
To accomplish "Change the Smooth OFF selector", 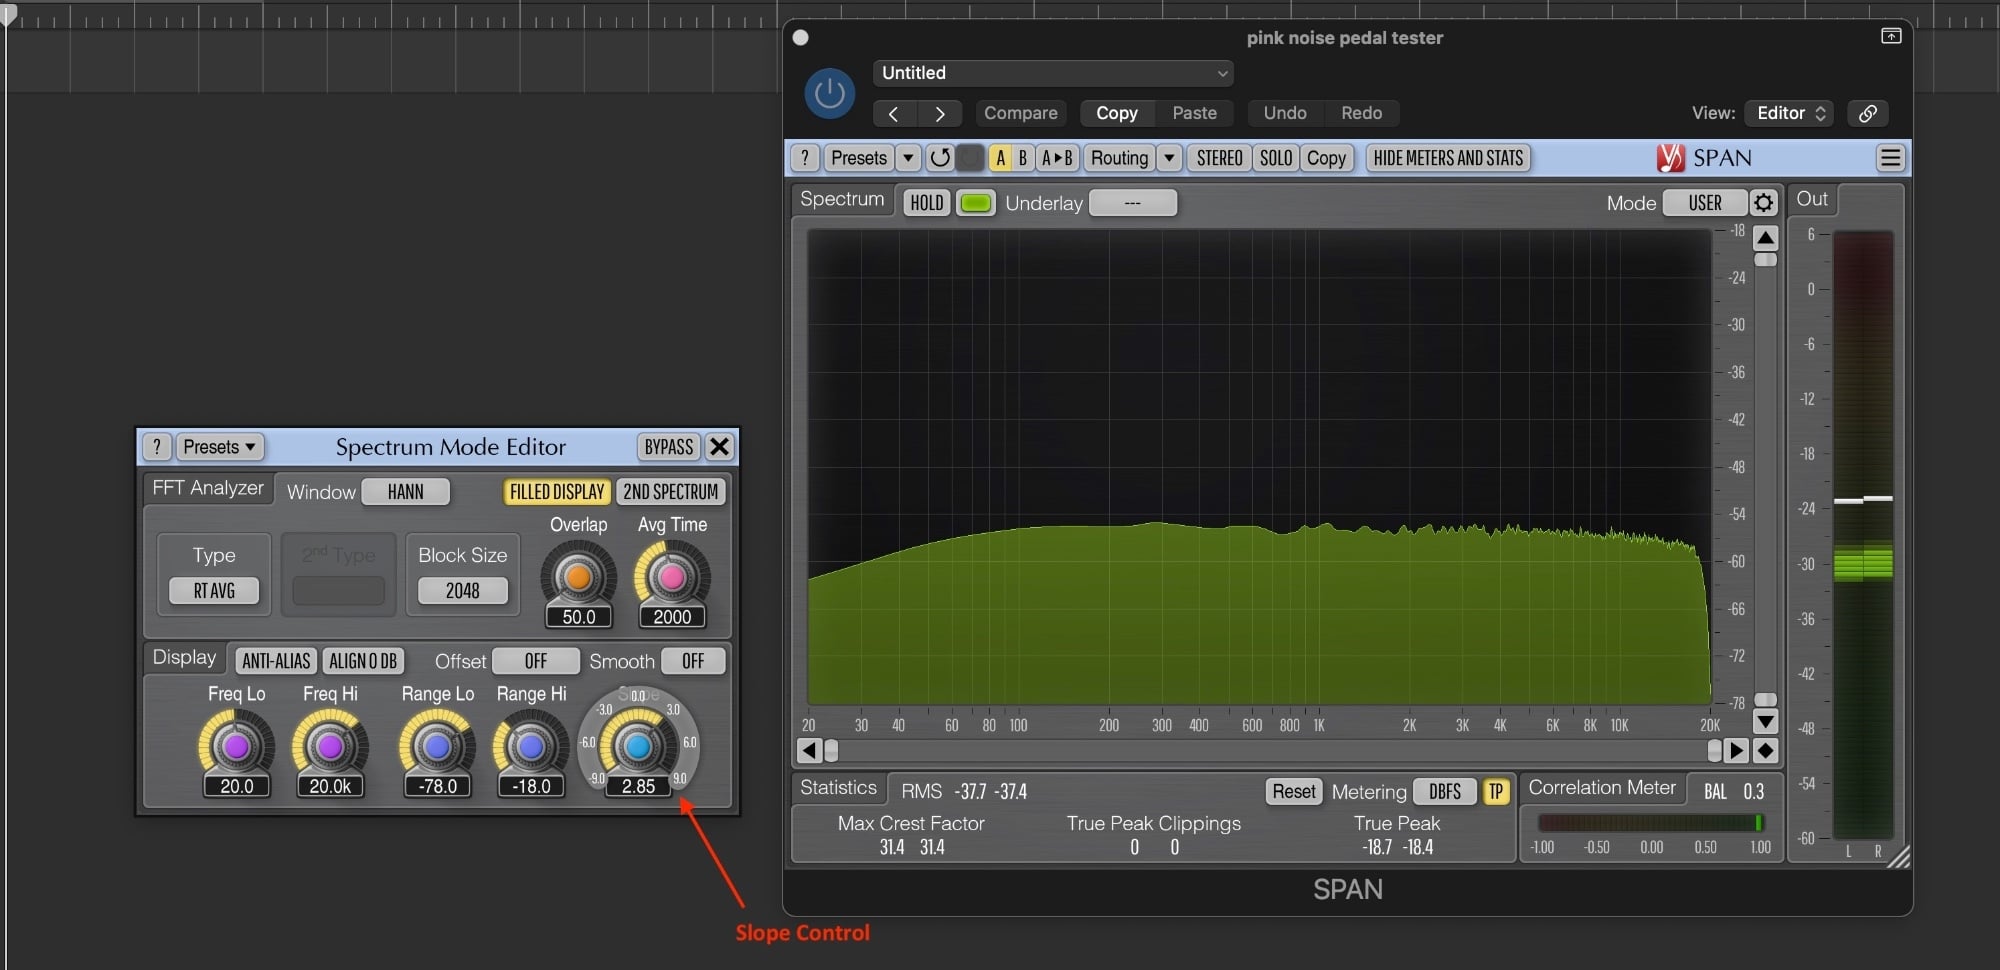I will tap(693, 661).
